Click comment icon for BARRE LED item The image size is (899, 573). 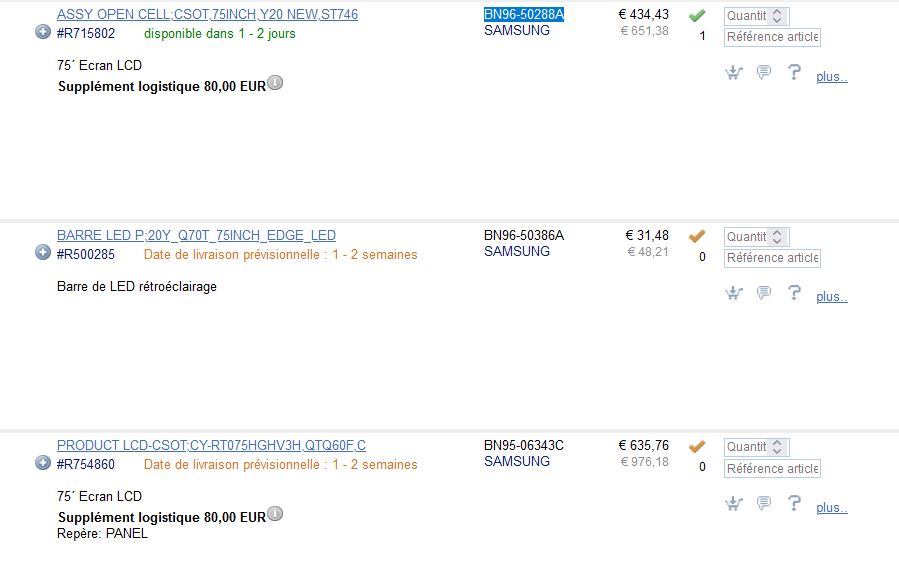point(764,293)
